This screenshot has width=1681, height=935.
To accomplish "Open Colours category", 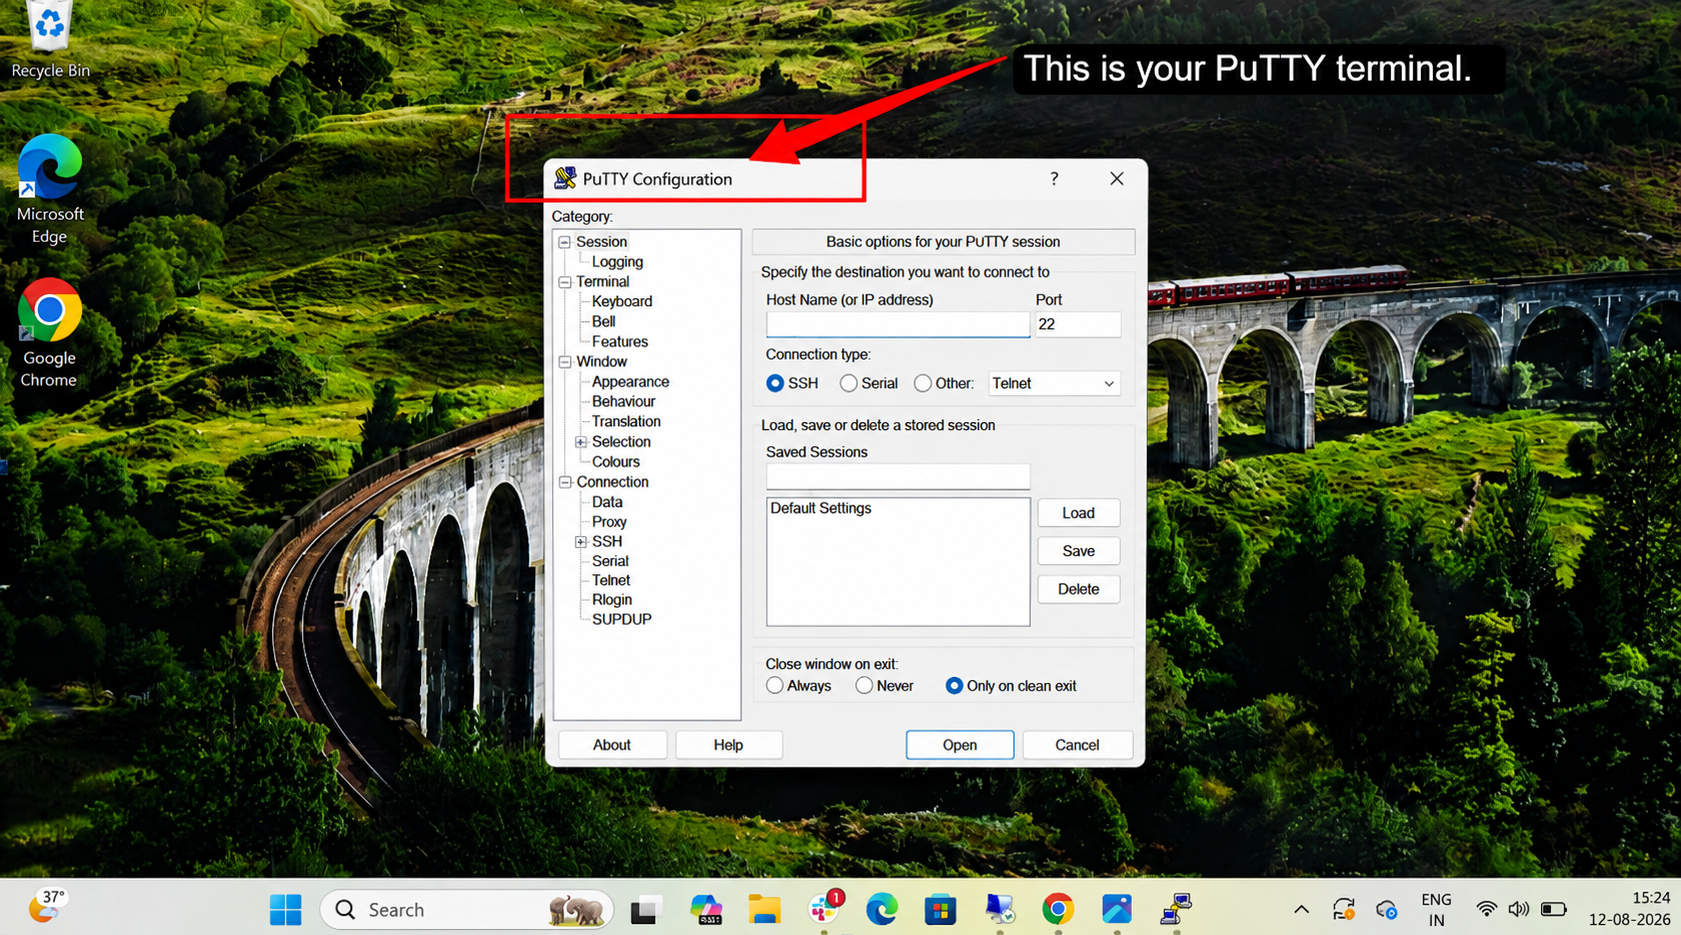I will click(615, 462).
